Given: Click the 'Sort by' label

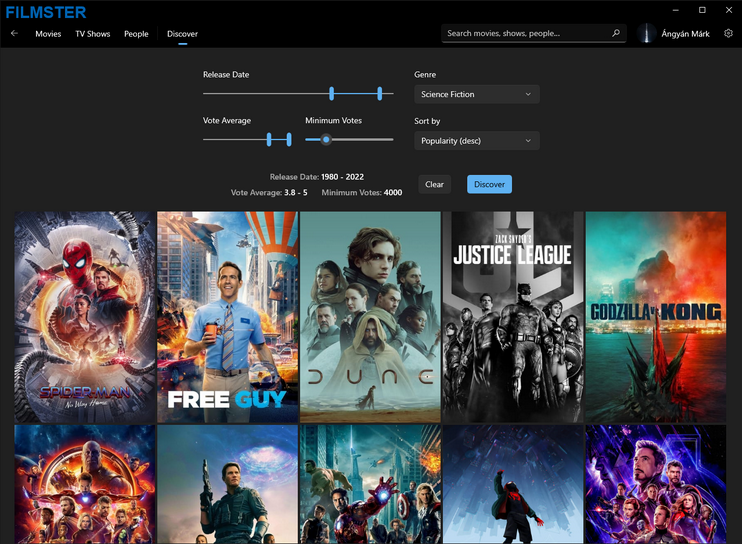Looking at the screenshot, I should [427, 121].
